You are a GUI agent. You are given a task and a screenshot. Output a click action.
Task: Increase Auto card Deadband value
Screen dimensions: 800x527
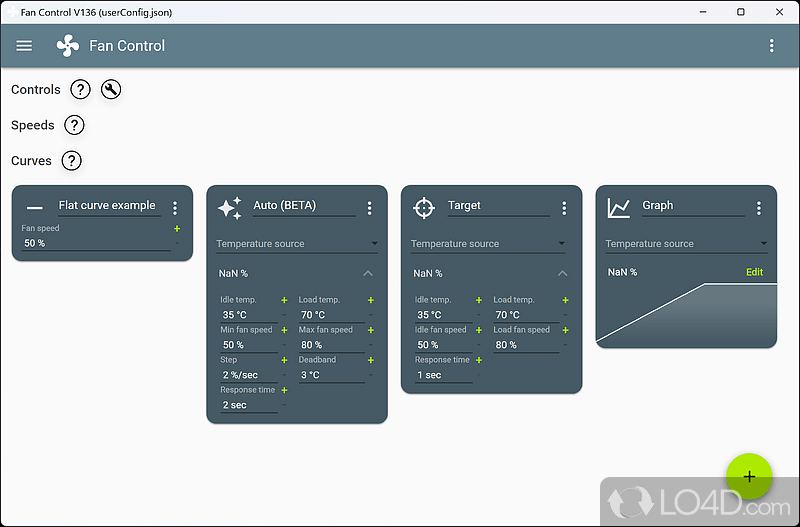[x=371, y=360]
